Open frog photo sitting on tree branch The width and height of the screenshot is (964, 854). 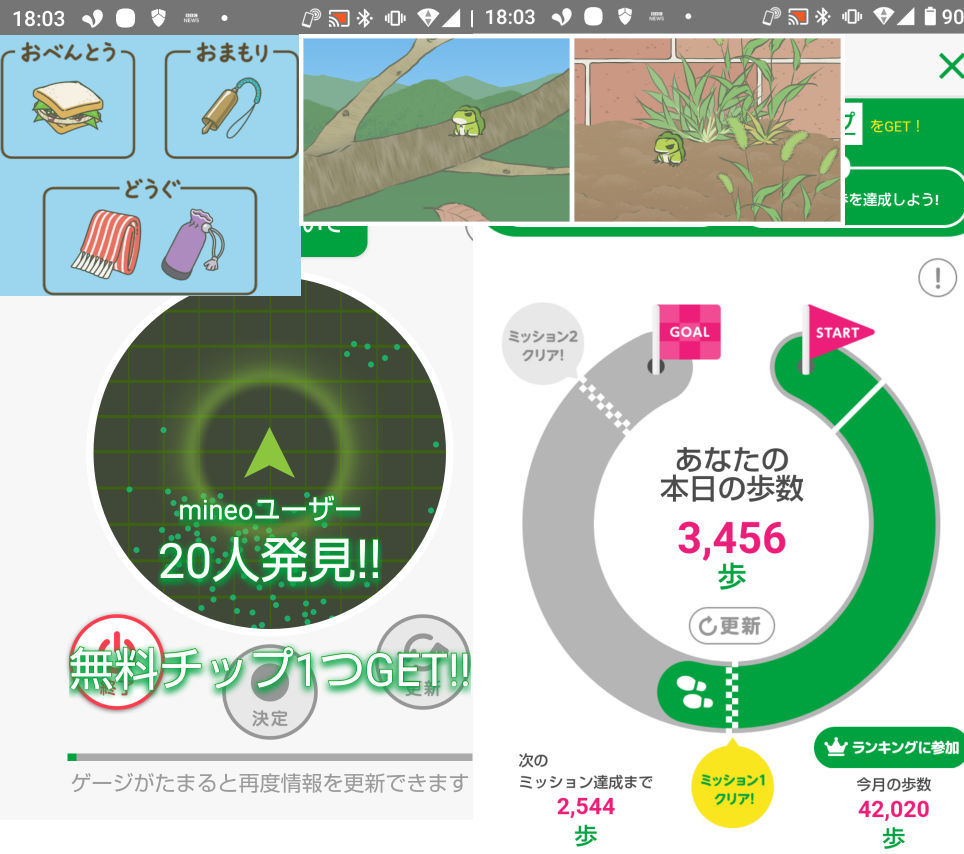click(436, 130)
